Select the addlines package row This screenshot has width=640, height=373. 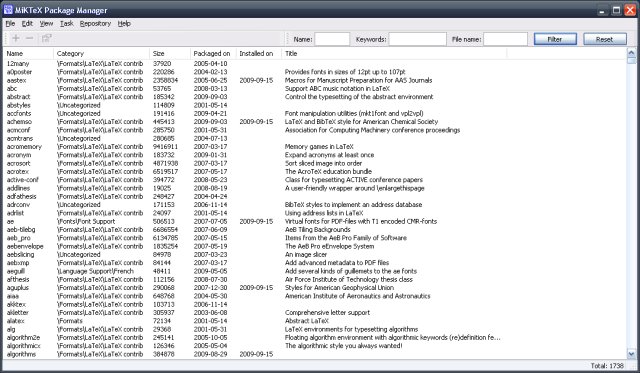point(315,188)
